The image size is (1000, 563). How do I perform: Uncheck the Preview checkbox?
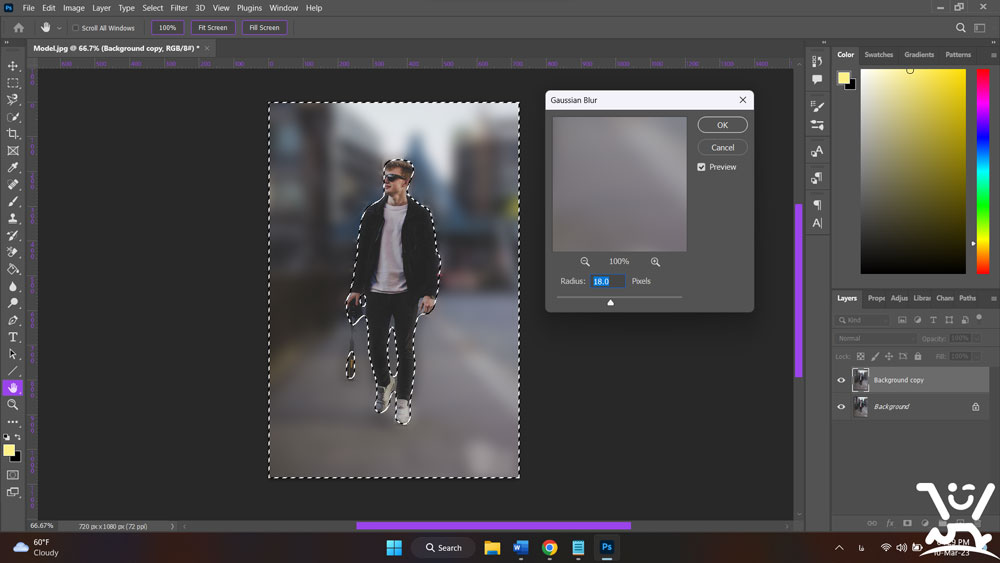[702, 167]
